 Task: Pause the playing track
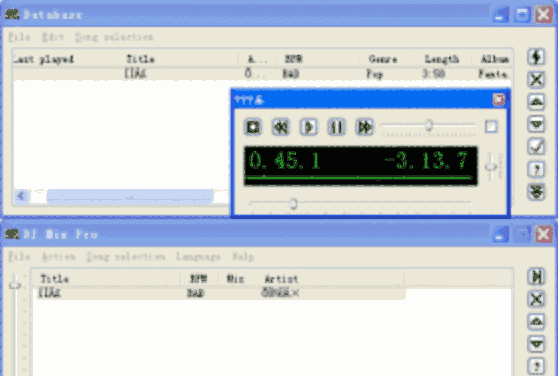[x=336, y=127]
